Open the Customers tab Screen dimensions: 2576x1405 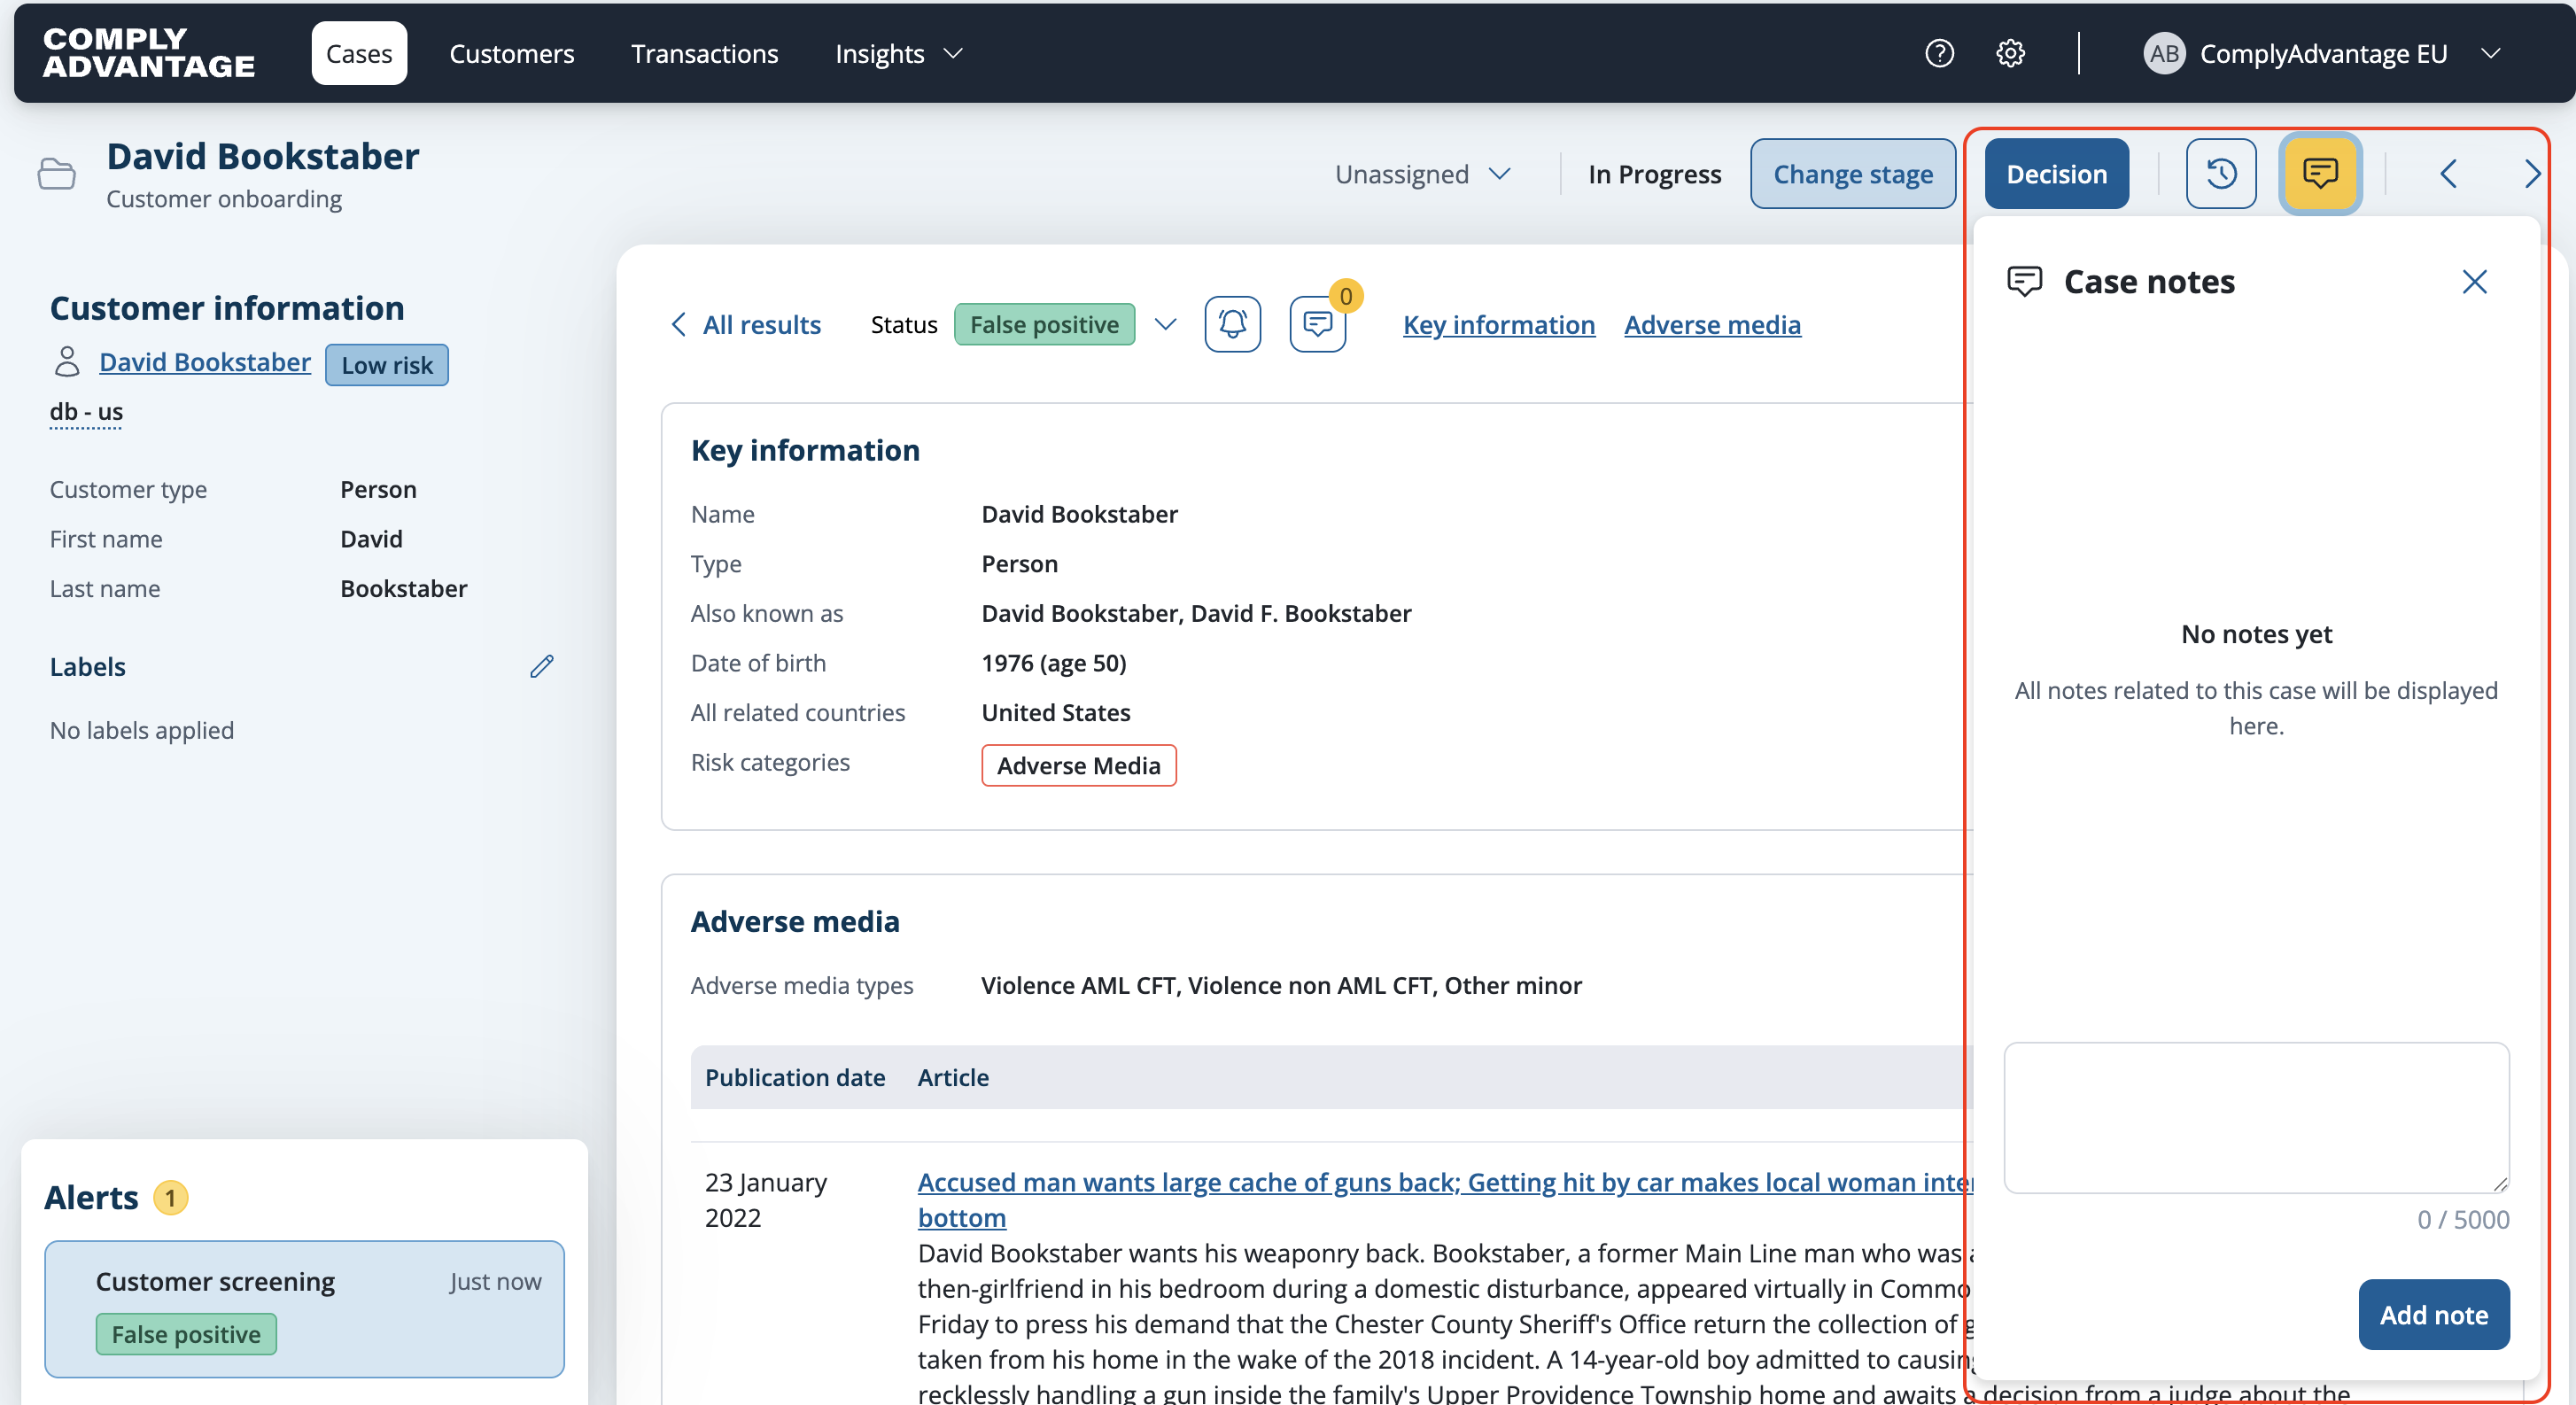tap(511, 54)
